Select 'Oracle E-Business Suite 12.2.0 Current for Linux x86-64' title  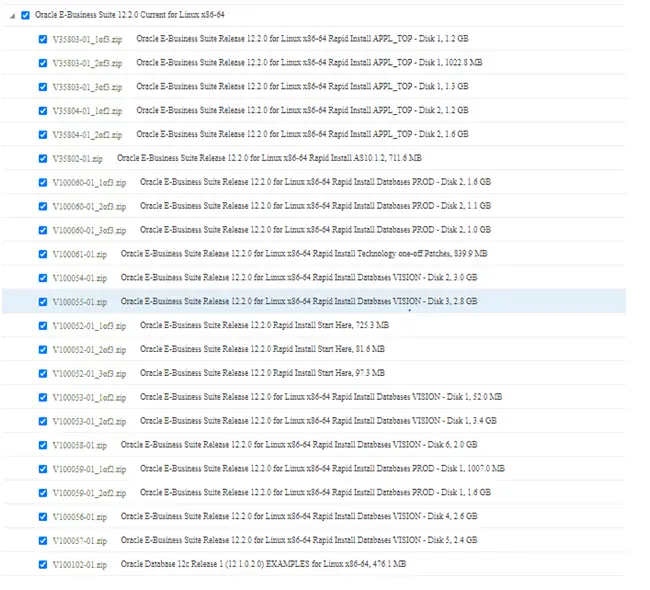(x=129, y=15)
